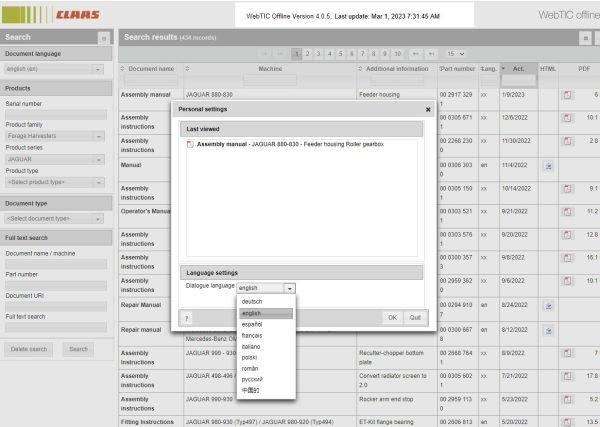The height and width of the screenshot is (427, 600).
Task: Sort results by Act. date column
Action: click(518, 69)
